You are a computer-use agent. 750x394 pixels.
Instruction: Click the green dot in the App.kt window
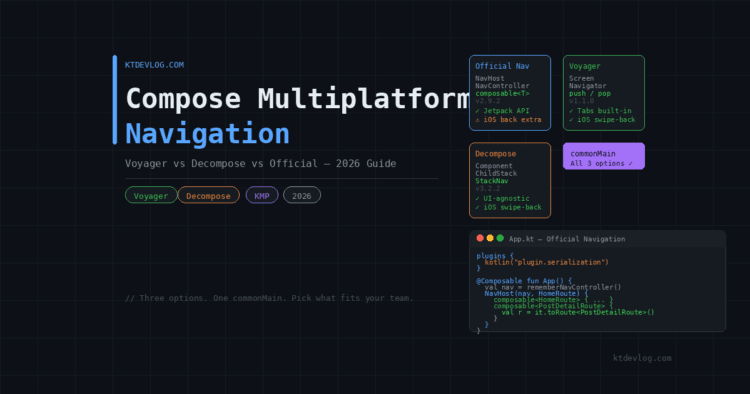click(500, 238)
